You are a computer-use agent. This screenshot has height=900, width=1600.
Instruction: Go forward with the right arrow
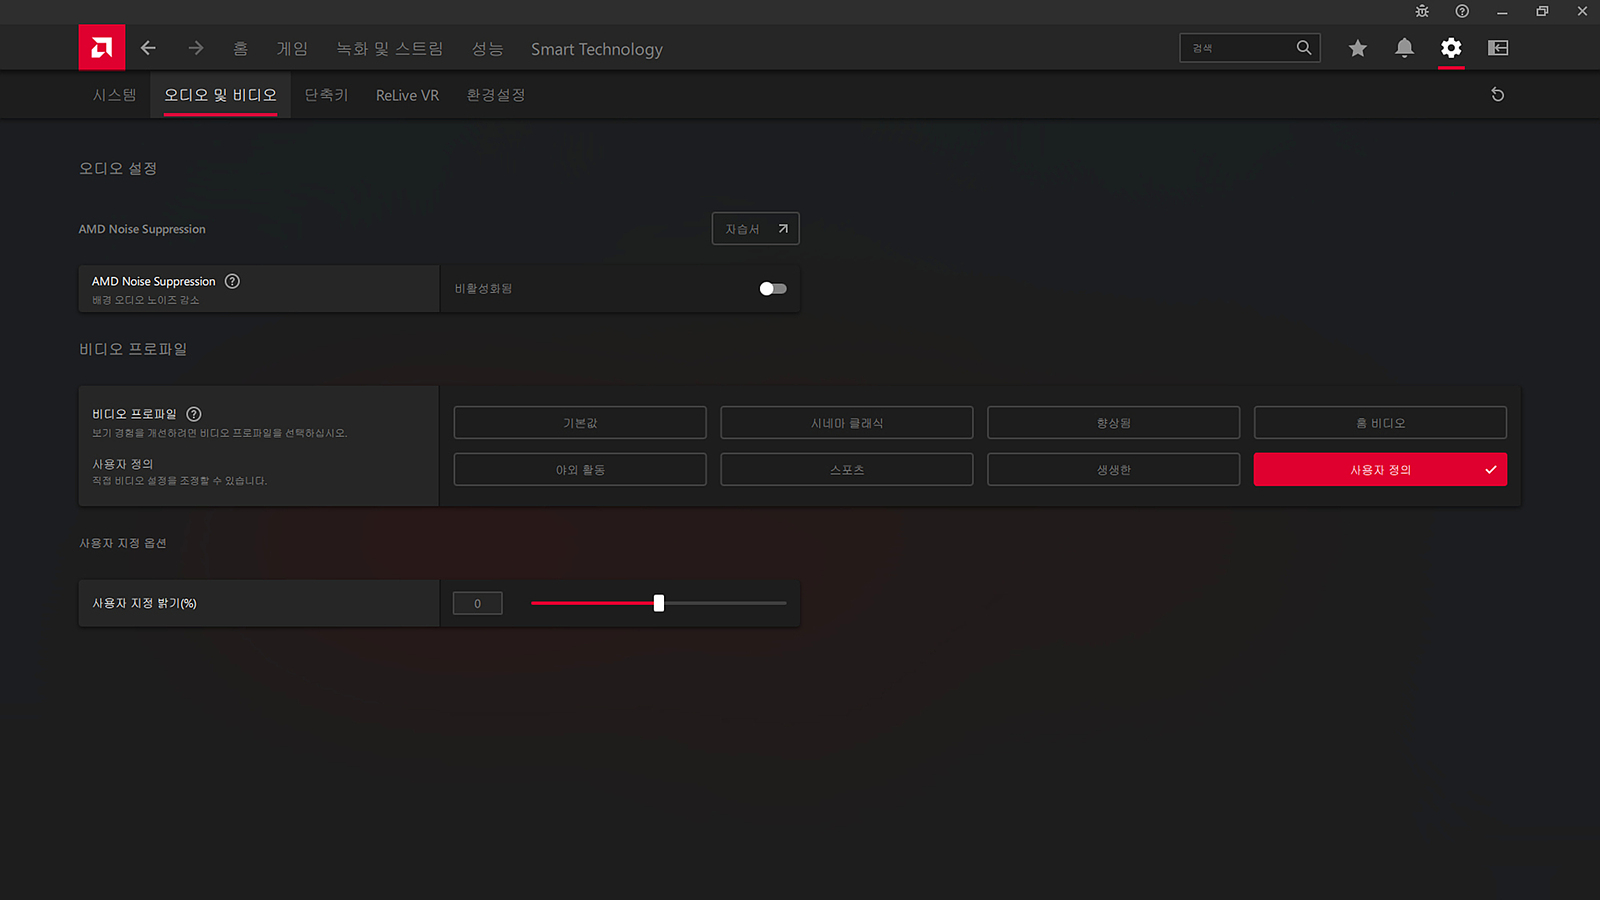196,48
